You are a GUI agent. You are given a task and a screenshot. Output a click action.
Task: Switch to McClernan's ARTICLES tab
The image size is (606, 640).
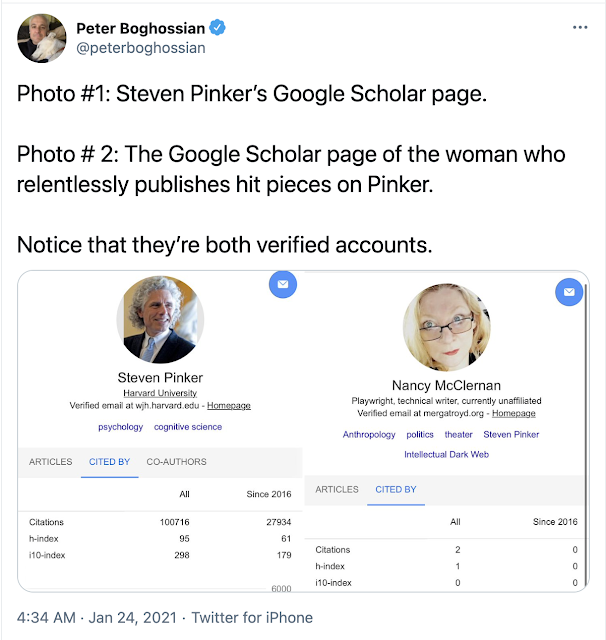(x=337, y=490)
